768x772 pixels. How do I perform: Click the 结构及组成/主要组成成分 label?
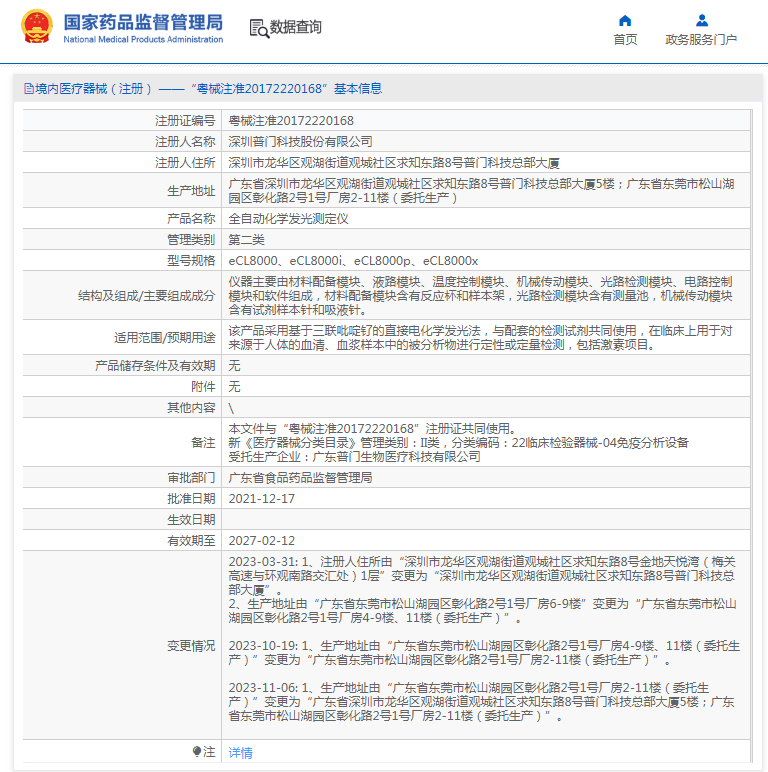point(147,295)
